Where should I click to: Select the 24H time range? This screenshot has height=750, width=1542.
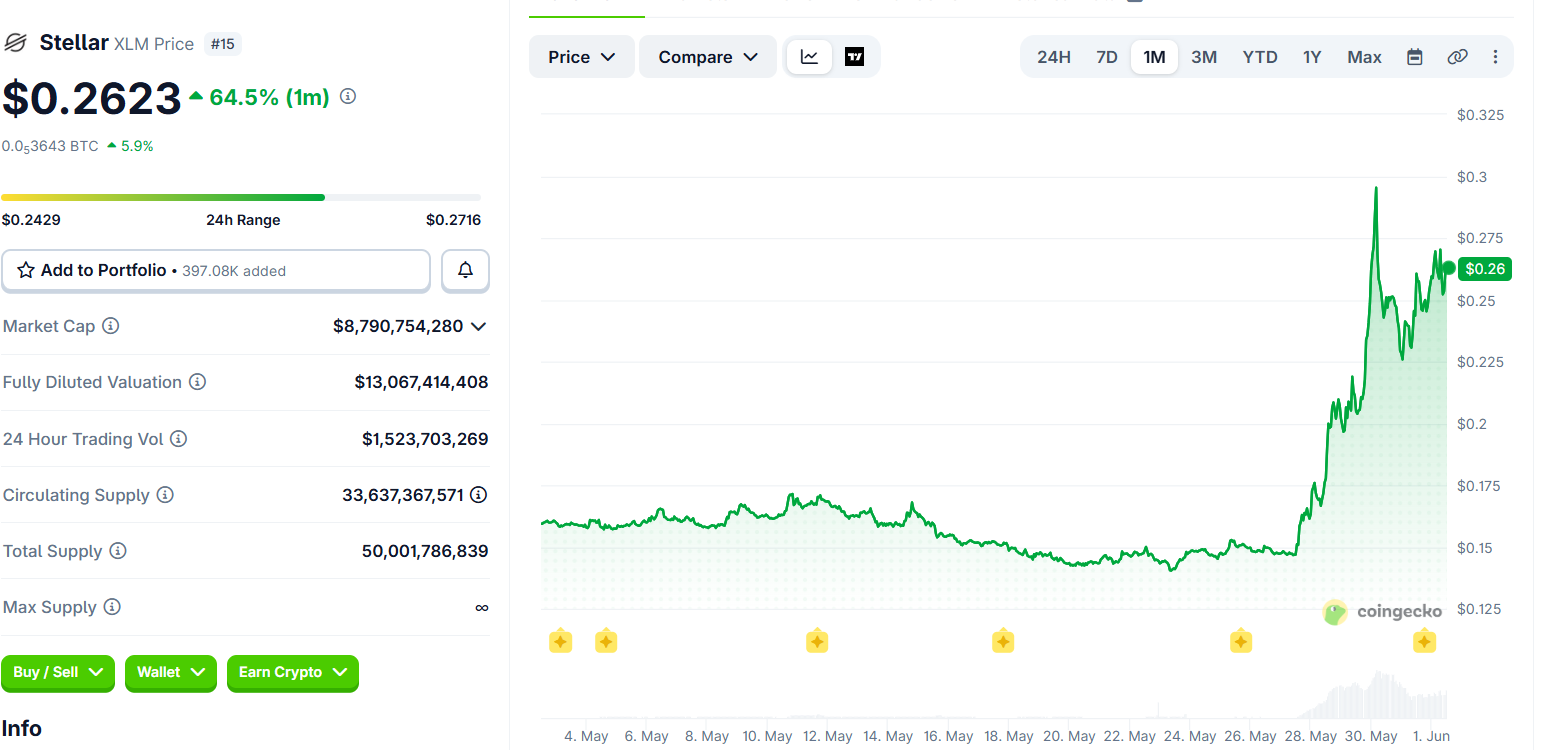point(1054,57)
